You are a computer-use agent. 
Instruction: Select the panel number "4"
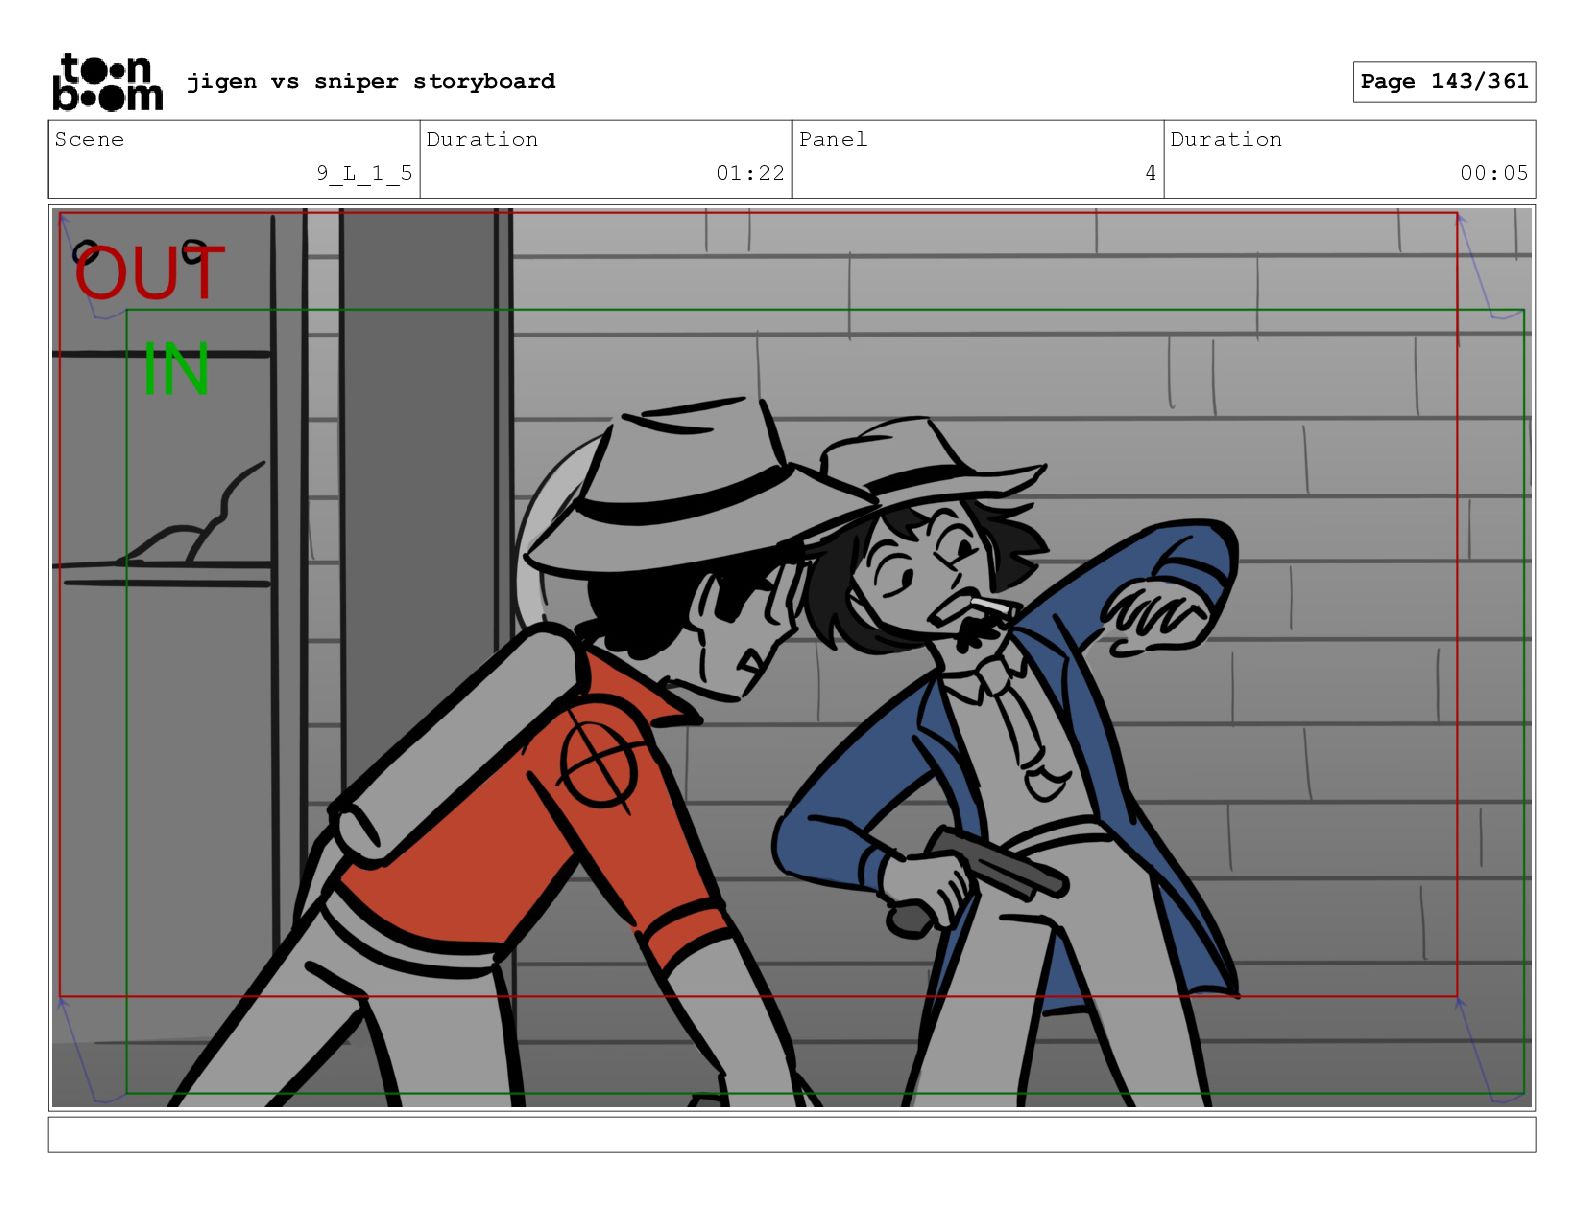(1151, 173)
